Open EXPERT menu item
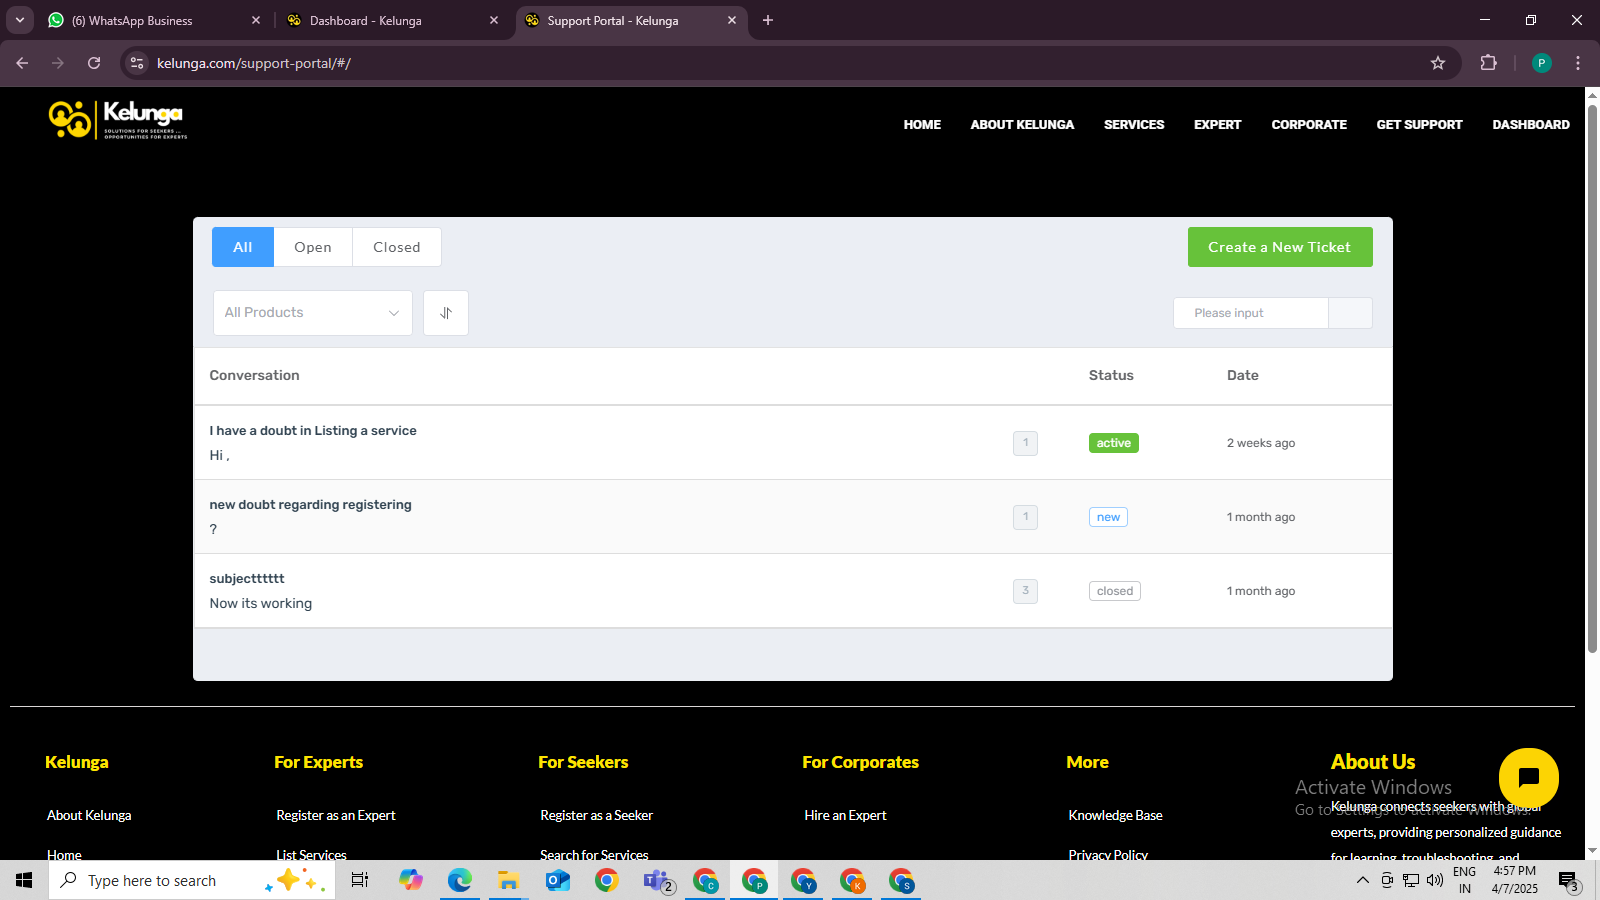This screenshot has width=1600, height=900. 1217,125
